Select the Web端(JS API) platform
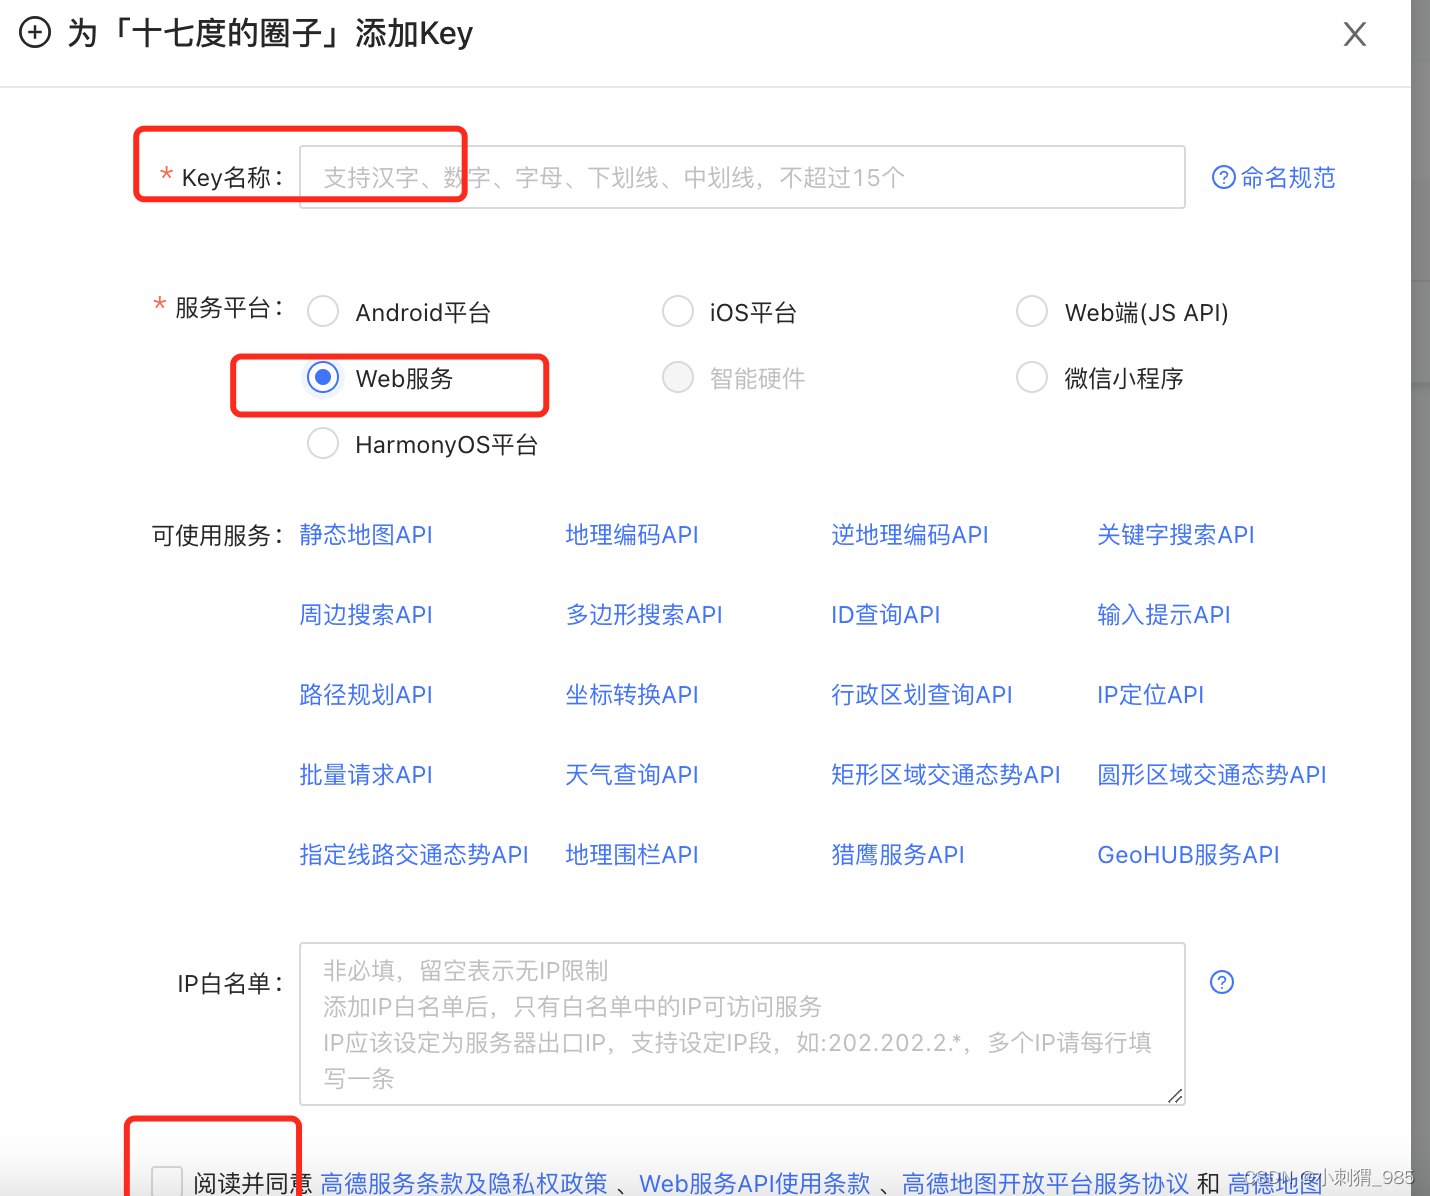1430x1196 pixels. pyautogui.click(x=1031, y=311)
